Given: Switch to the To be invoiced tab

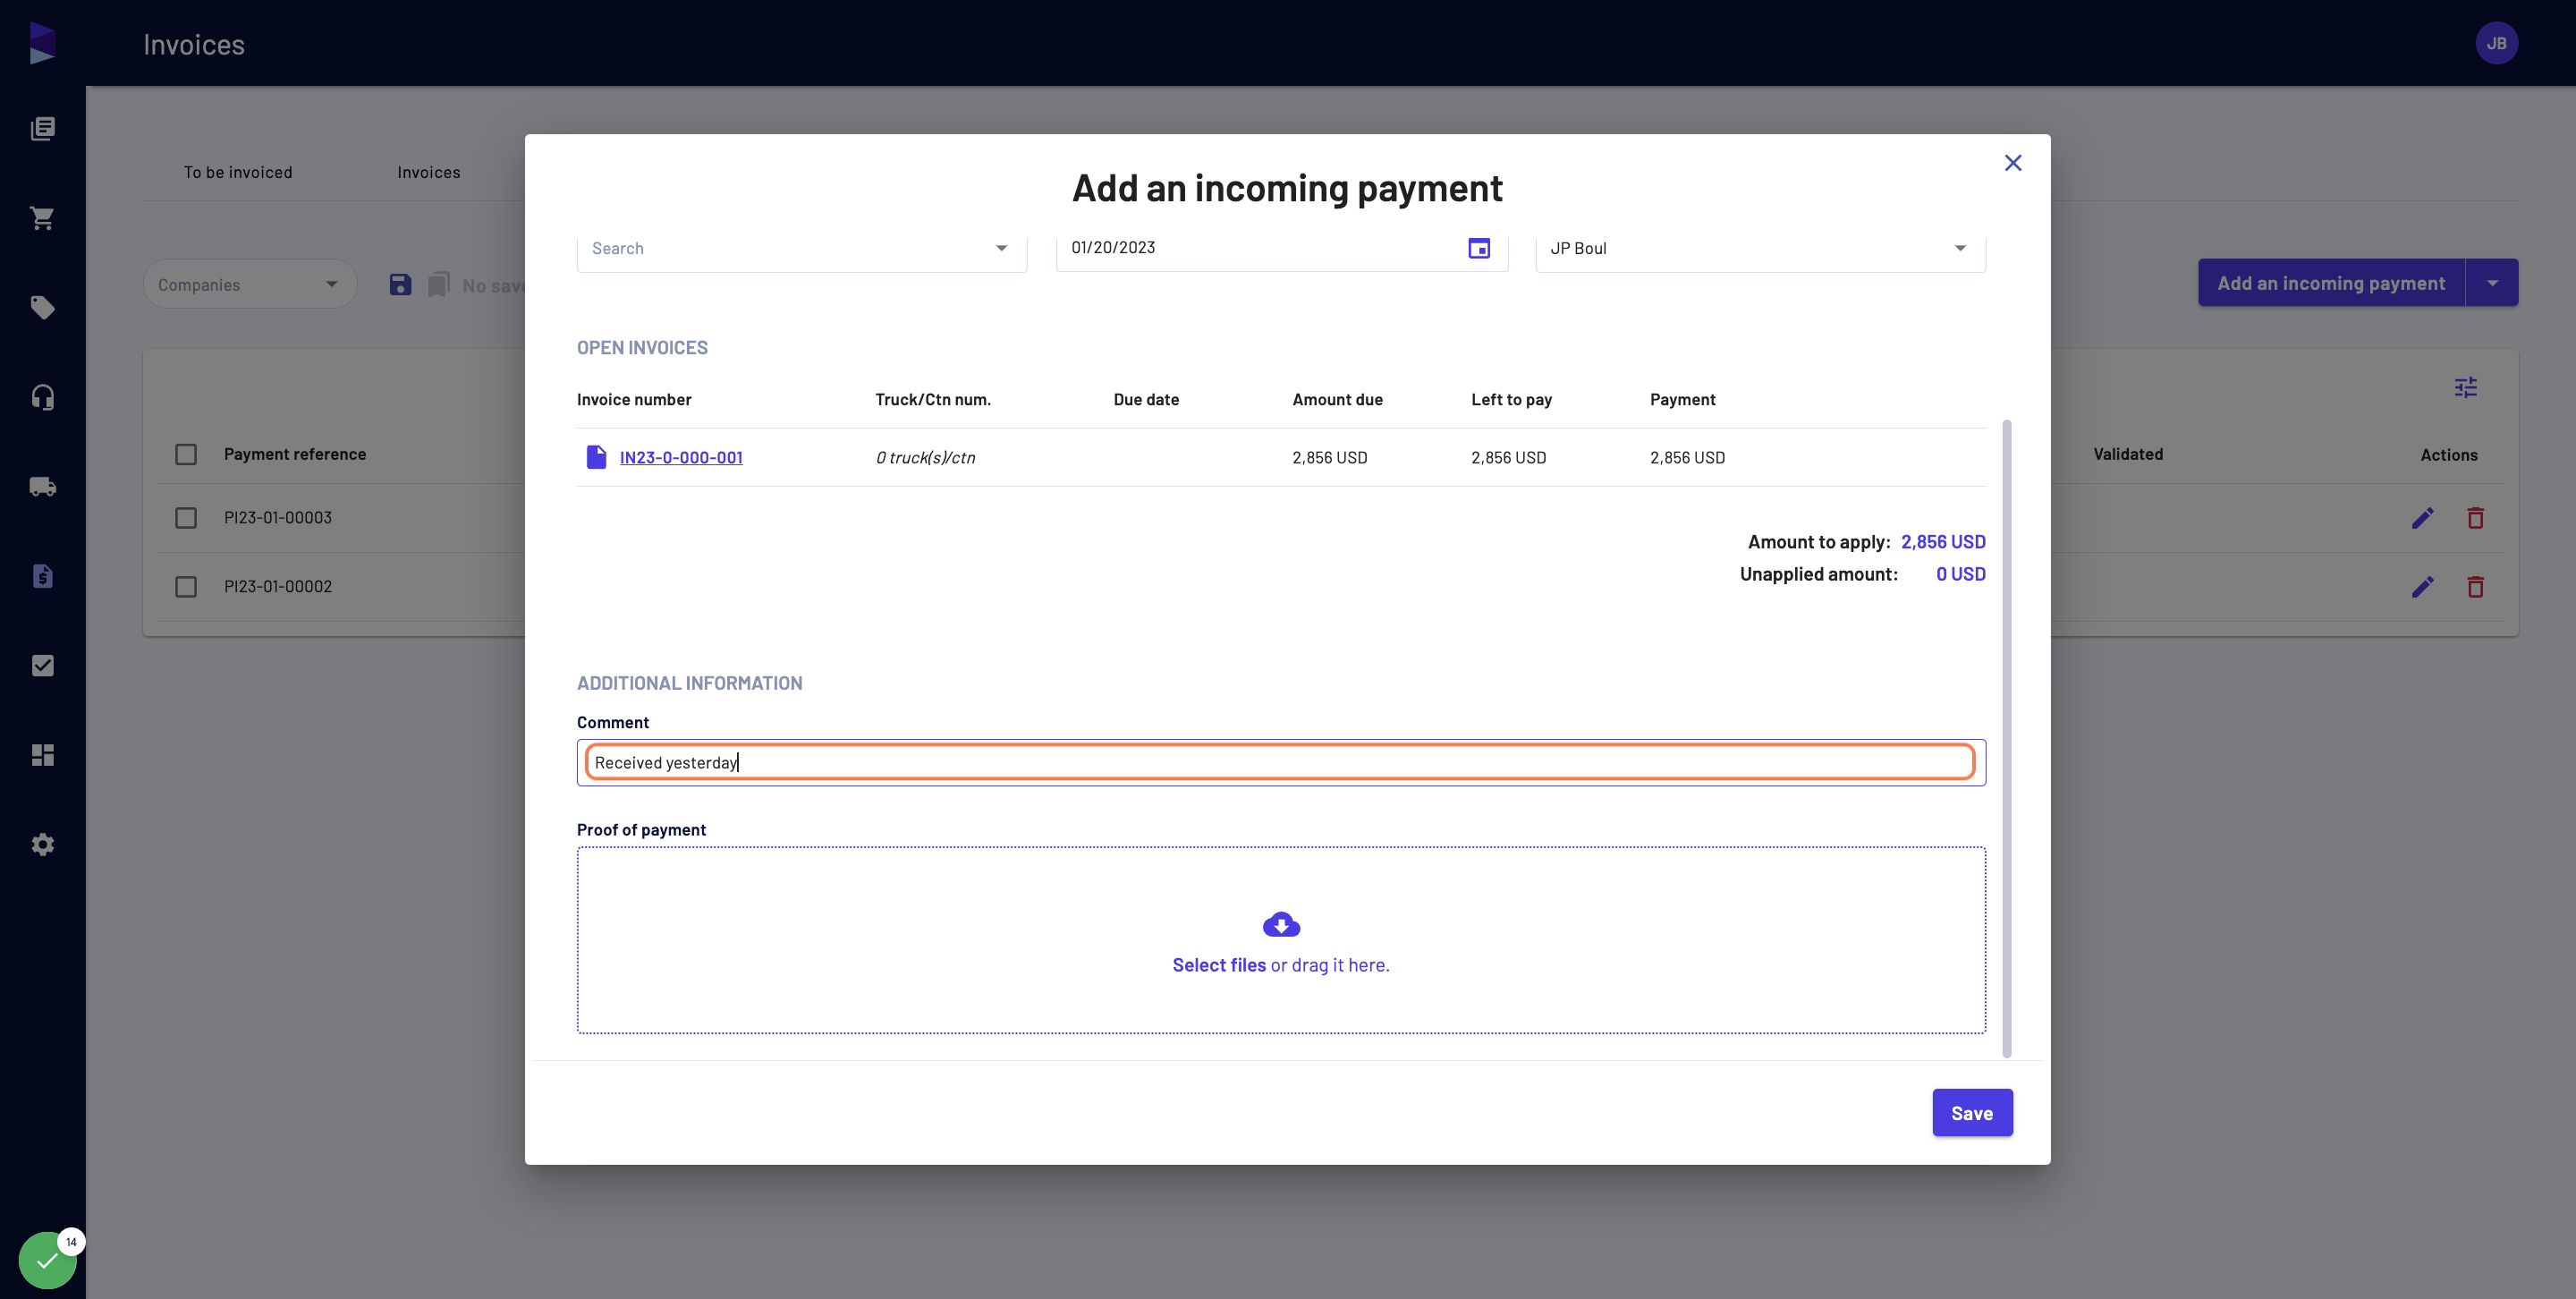Looking at the screenshot, I should [x=238, y=172].
